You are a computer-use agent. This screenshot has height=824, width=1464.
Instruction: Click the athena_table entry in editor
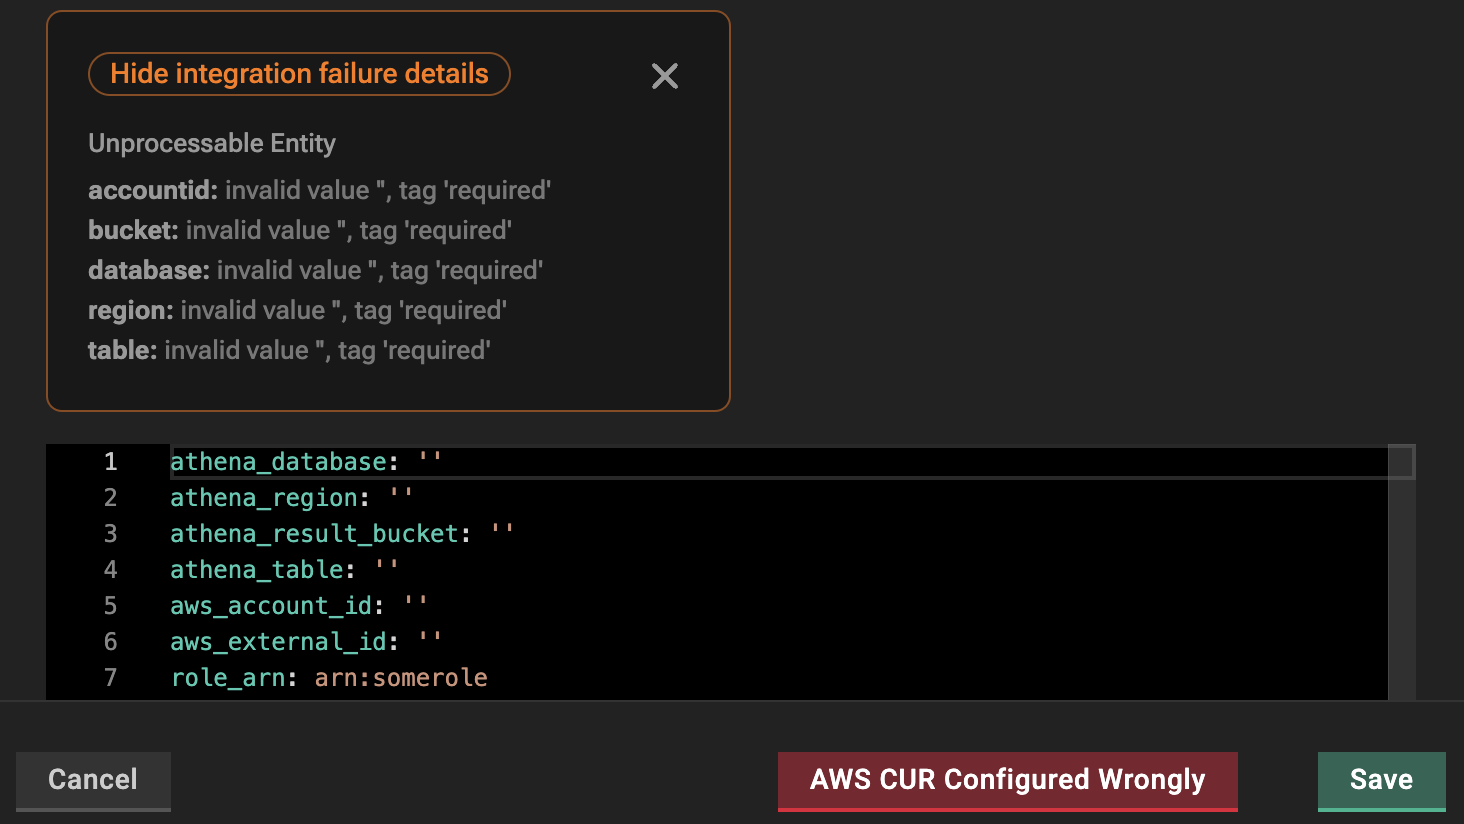click(x=257, y=570)
